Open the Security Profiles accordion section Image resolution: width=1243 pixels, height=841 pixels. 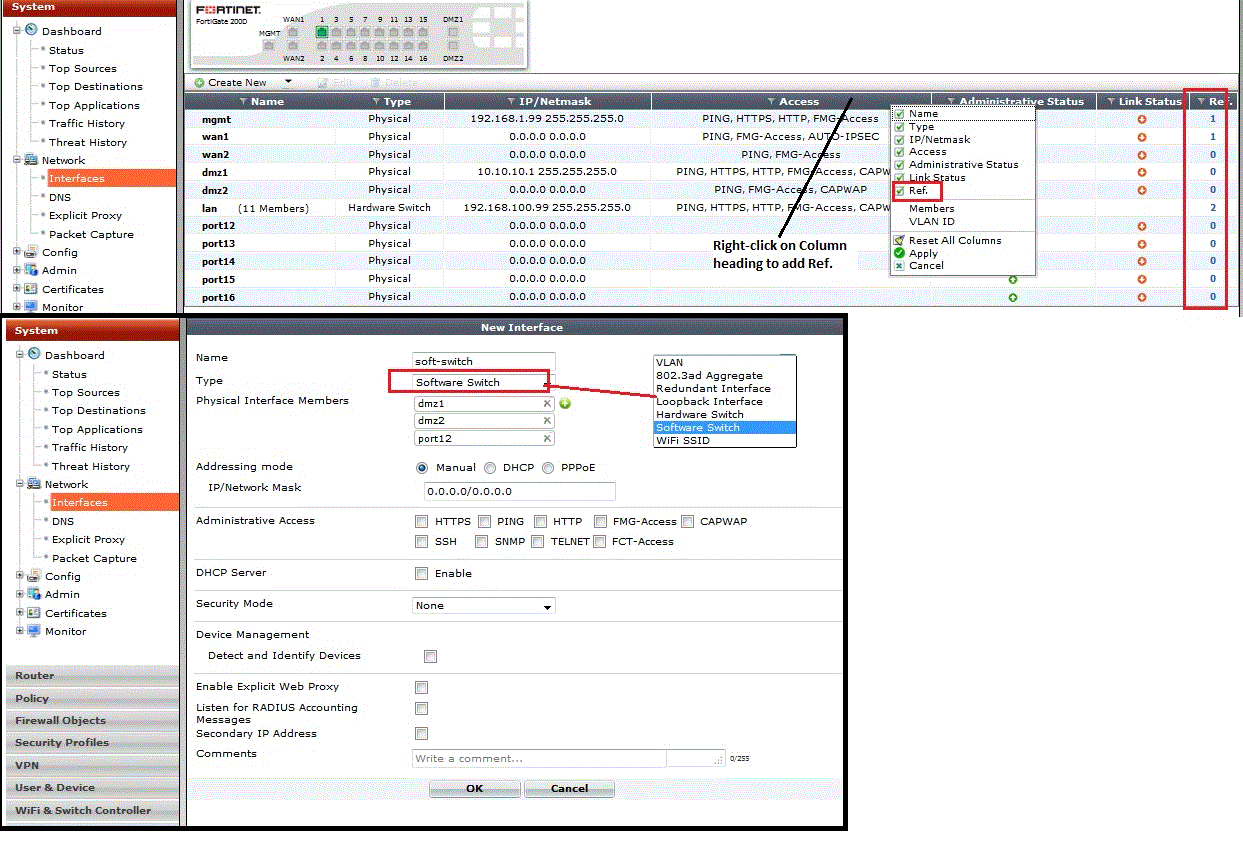point(92,742)
